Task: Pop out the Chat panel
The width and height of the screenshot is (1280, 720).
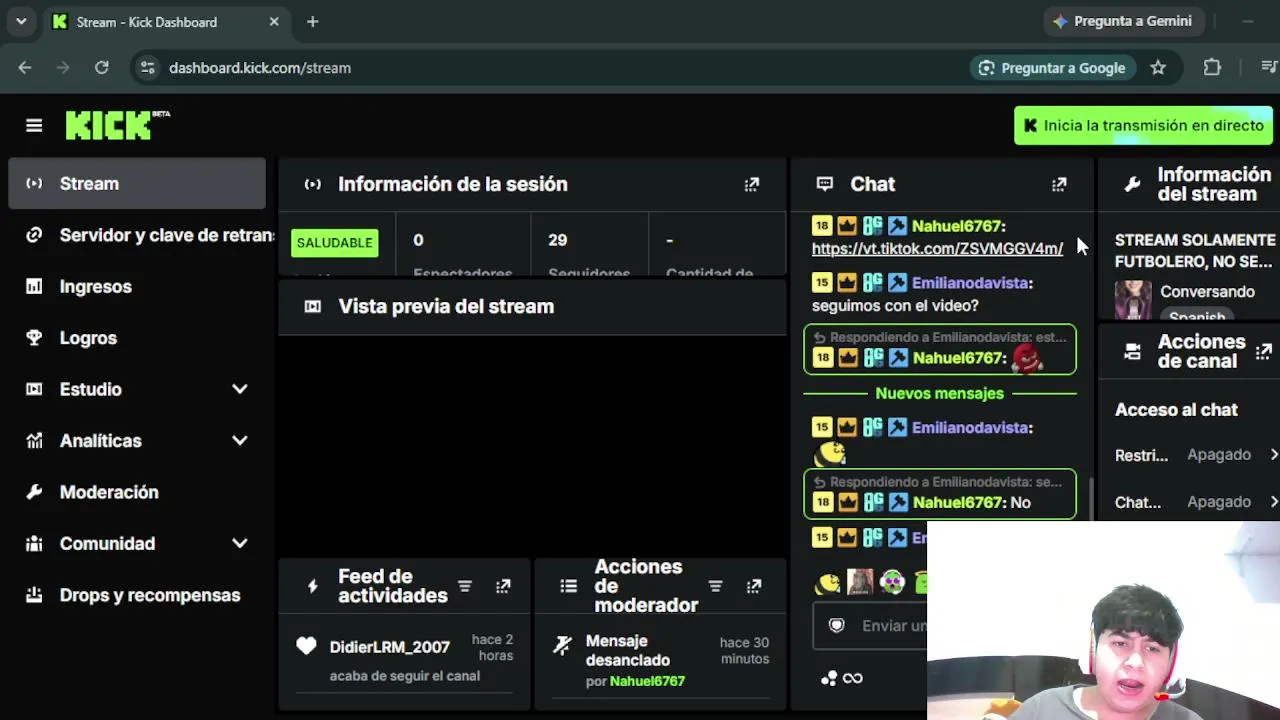Action: click(1059, 184)
